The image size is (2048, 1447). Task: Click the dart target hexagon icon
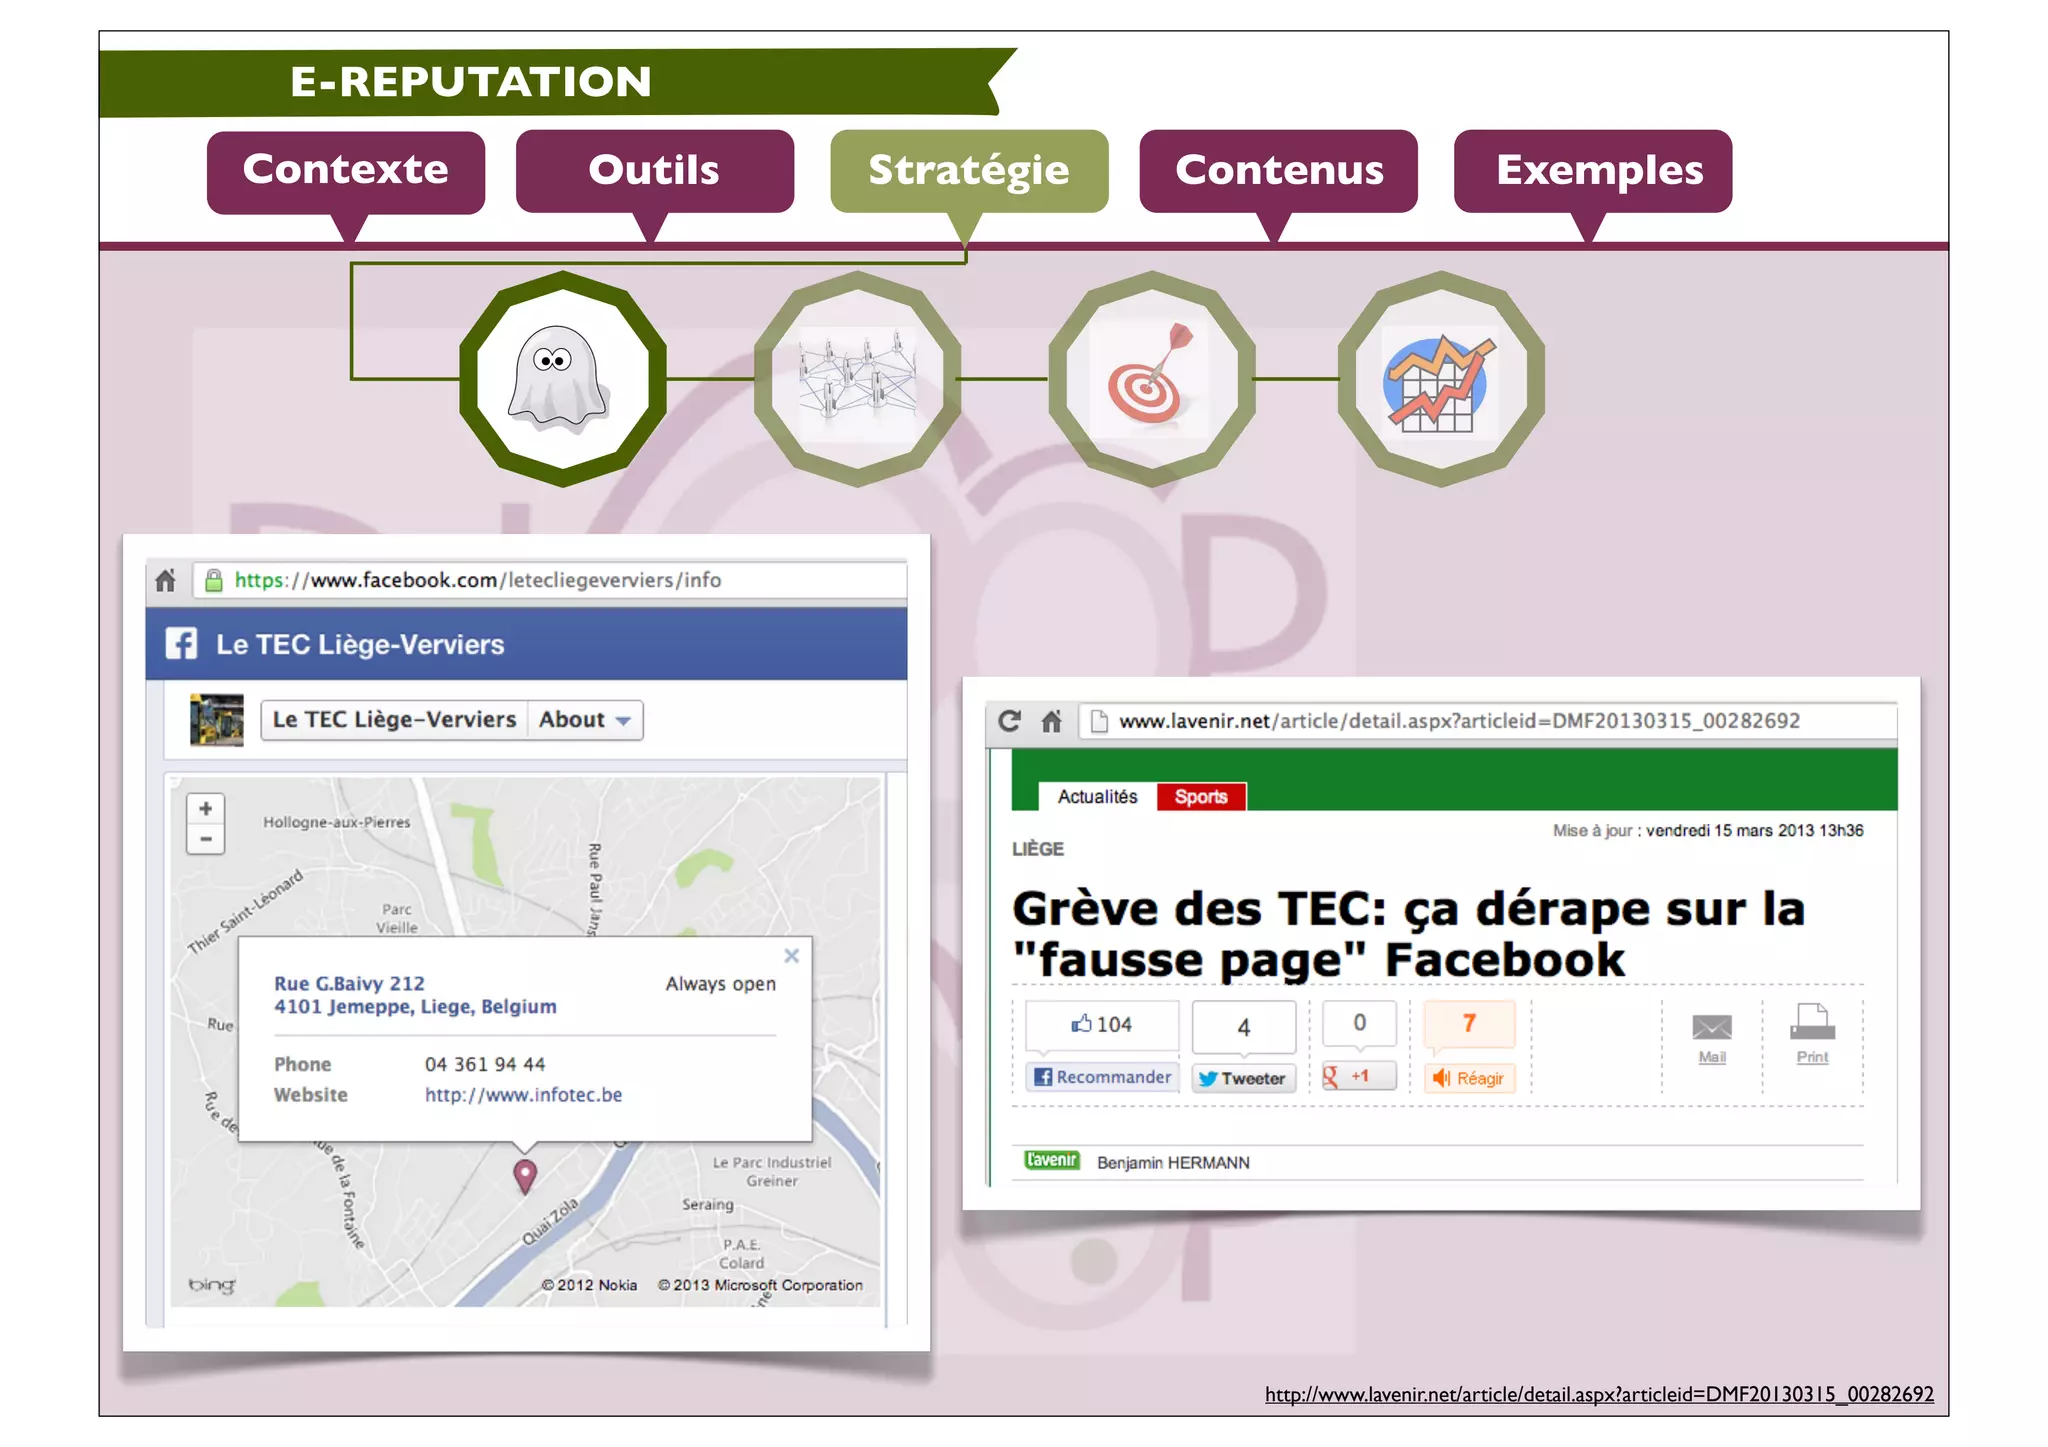coord(1150,379)
